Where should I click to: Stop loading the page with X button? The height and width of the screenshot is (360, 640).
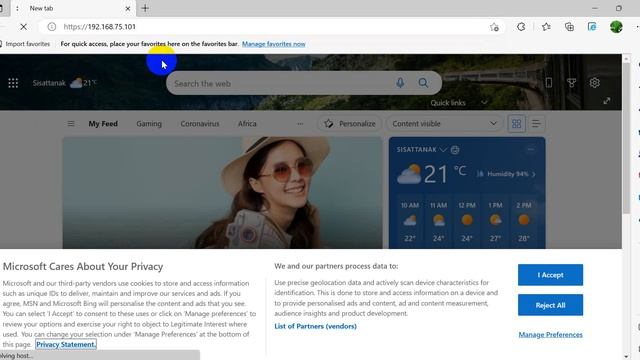click(24, 27)
